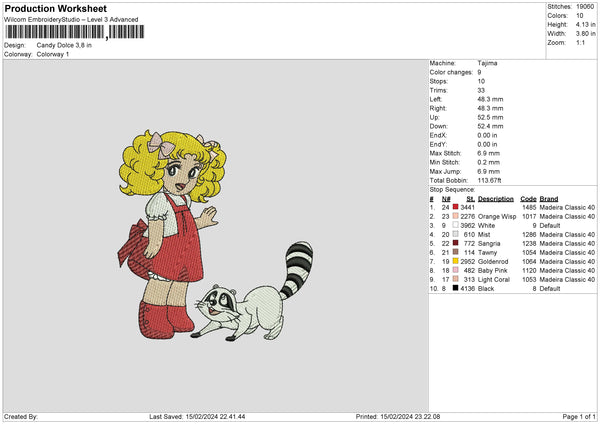This screenshot has height=424, width=600.
Task: Click the 'Created By:' footer label
Action: 21,416
